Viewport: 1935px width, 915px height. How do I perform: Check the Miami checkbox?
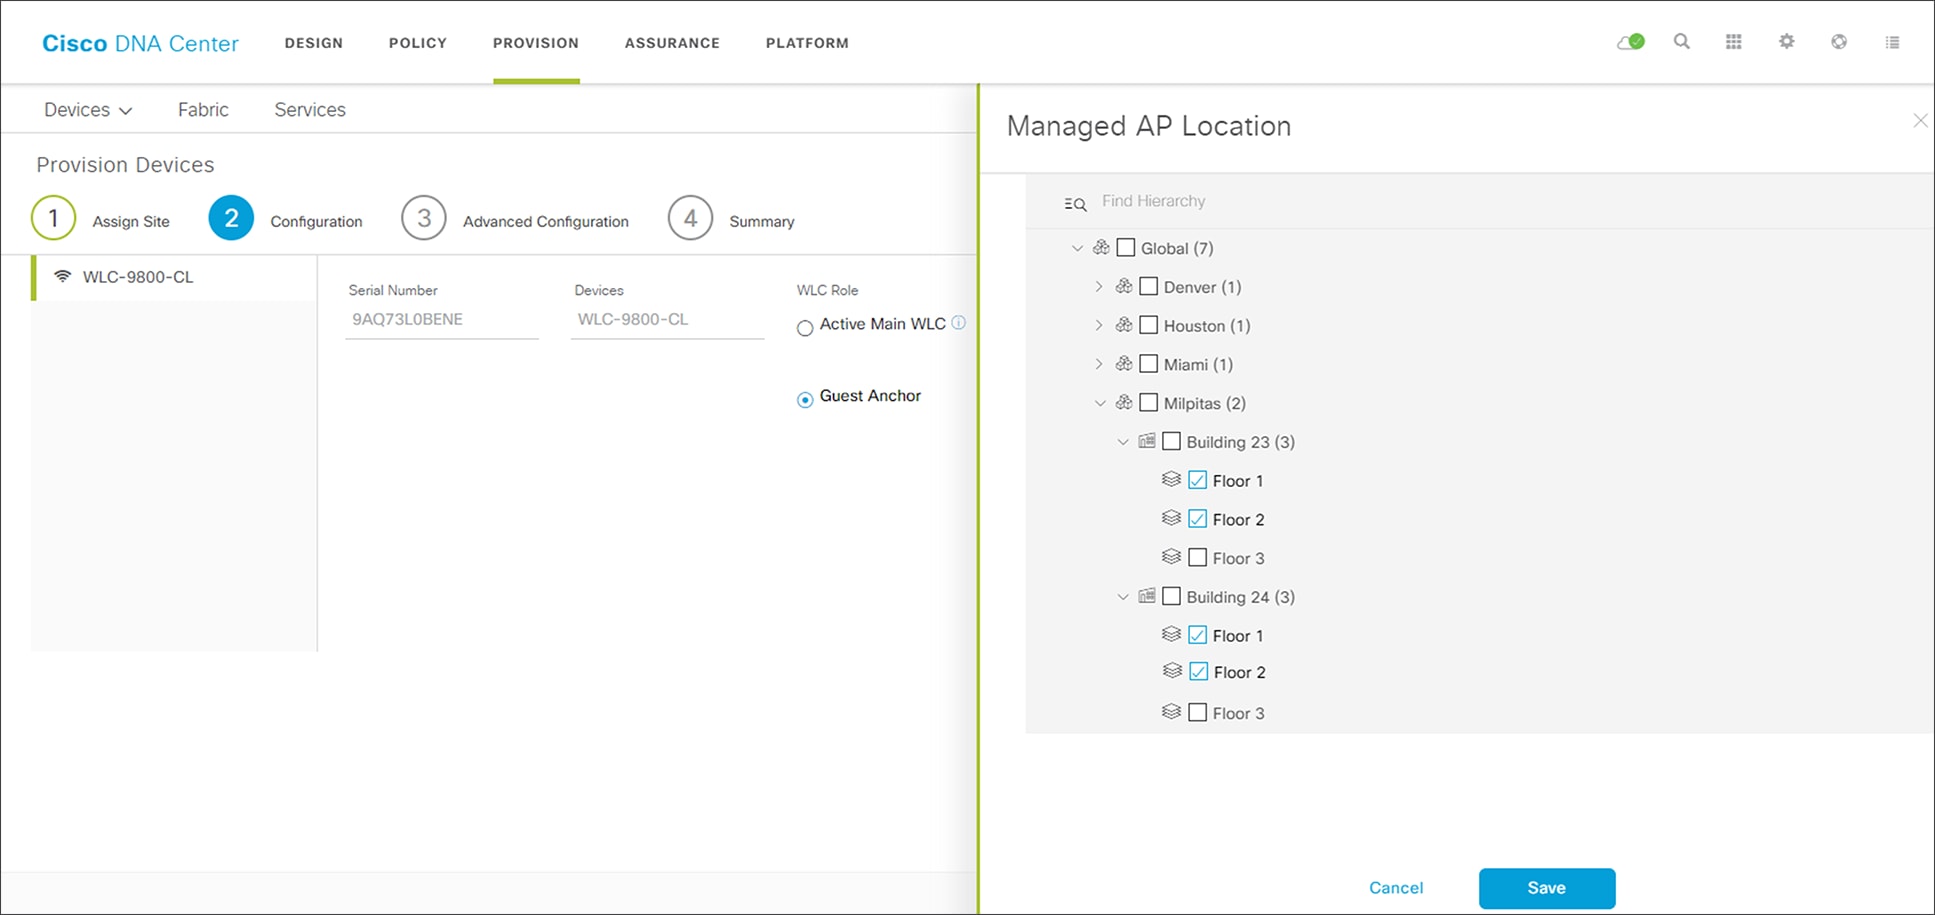(x=1149, y=364)
